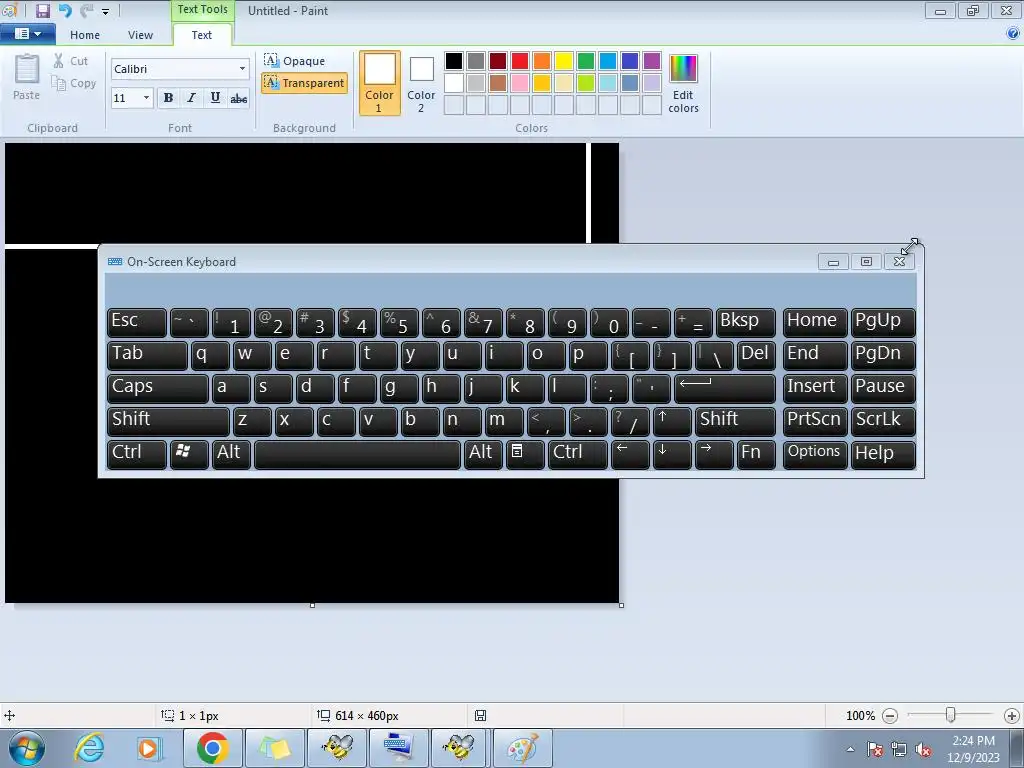The height and width of the screenshot is (768, 1024).
Task: Switch to the Home ribbon tab
Action: click(x=85, y=35)
